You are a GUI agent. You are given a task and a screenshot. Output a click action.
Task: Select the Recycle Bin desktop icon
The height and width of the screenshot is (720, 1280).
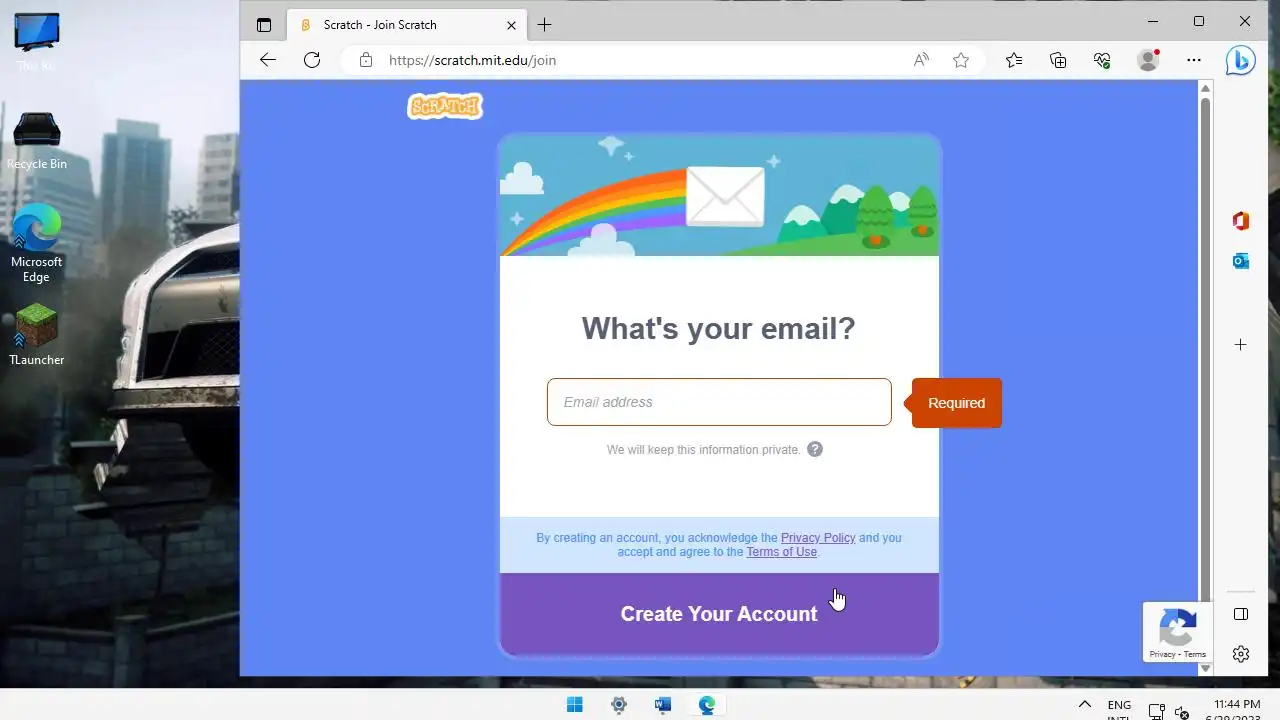pyautogui.click(x=37, y=141)
